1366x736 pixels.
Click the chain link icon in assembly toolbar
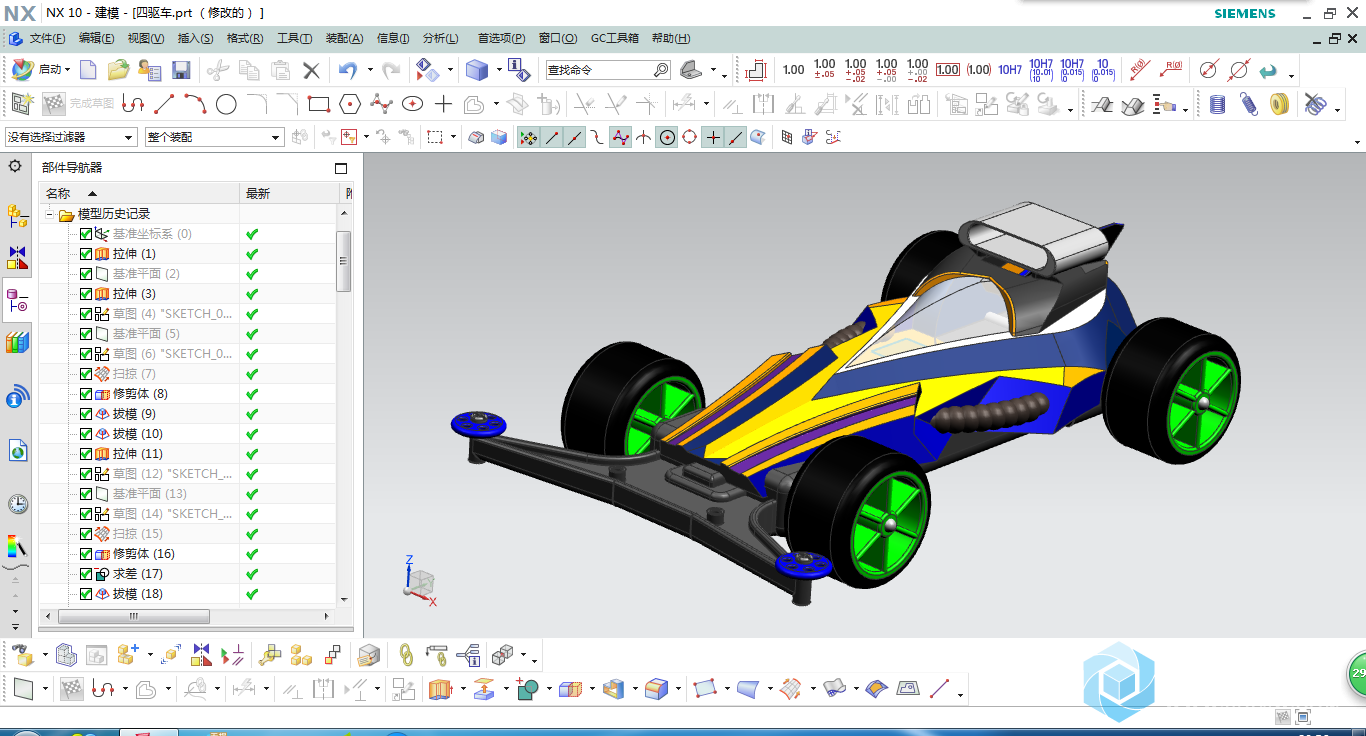[406, 655]
